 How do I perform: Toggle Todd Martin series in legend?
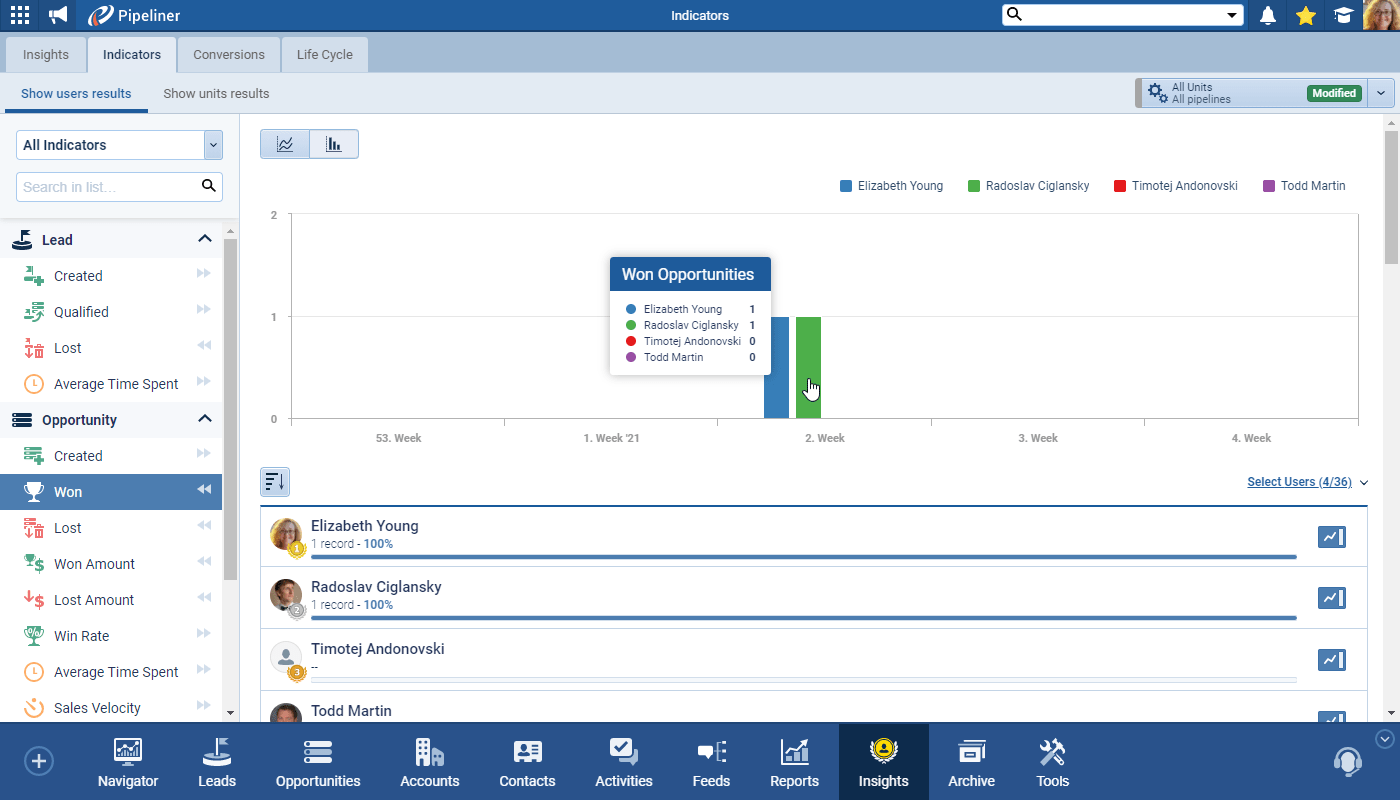coord(1304,186)
